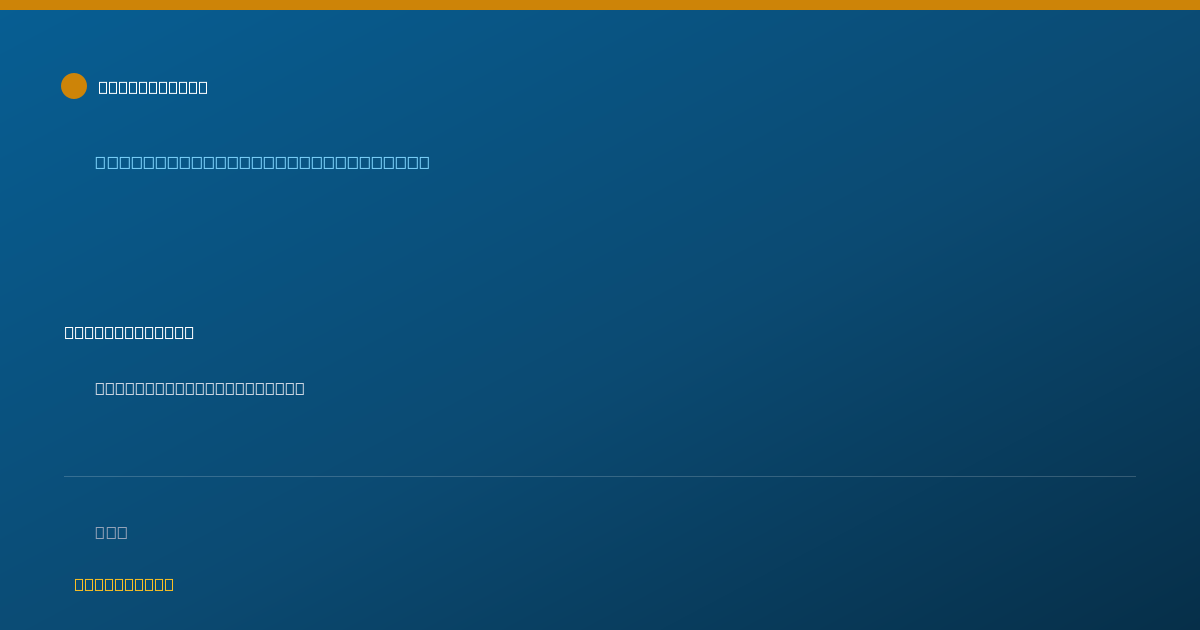This screenshot has width=1200, height=630.
Task: Open the yellow link text at the bottom
Action: 124,584
